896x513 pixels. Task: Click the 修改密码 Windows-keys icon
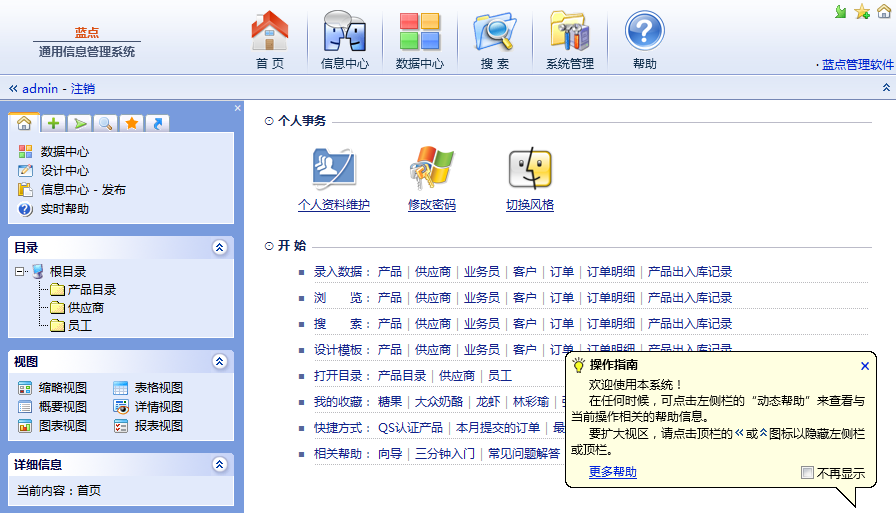click(431, 168)
